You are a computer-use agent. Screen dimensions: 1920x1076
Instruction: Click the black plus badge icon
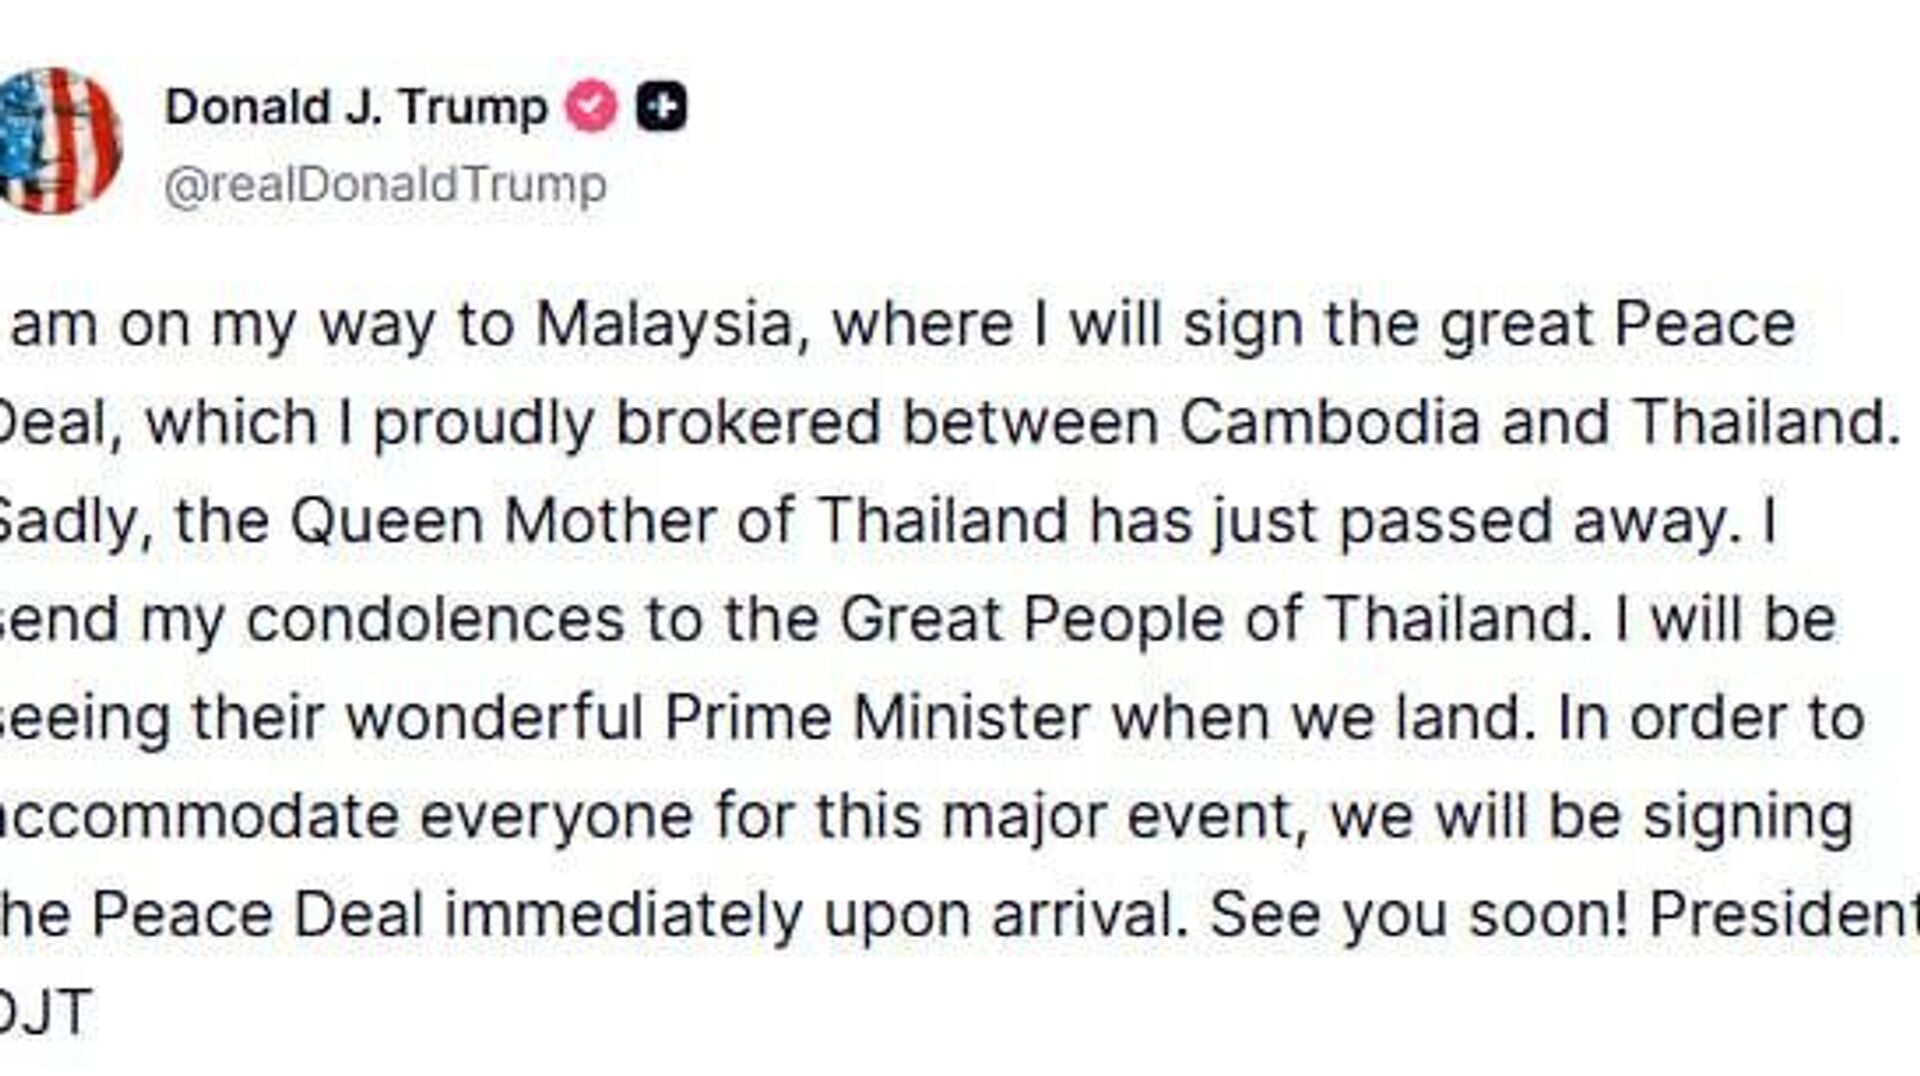[662, 106]
